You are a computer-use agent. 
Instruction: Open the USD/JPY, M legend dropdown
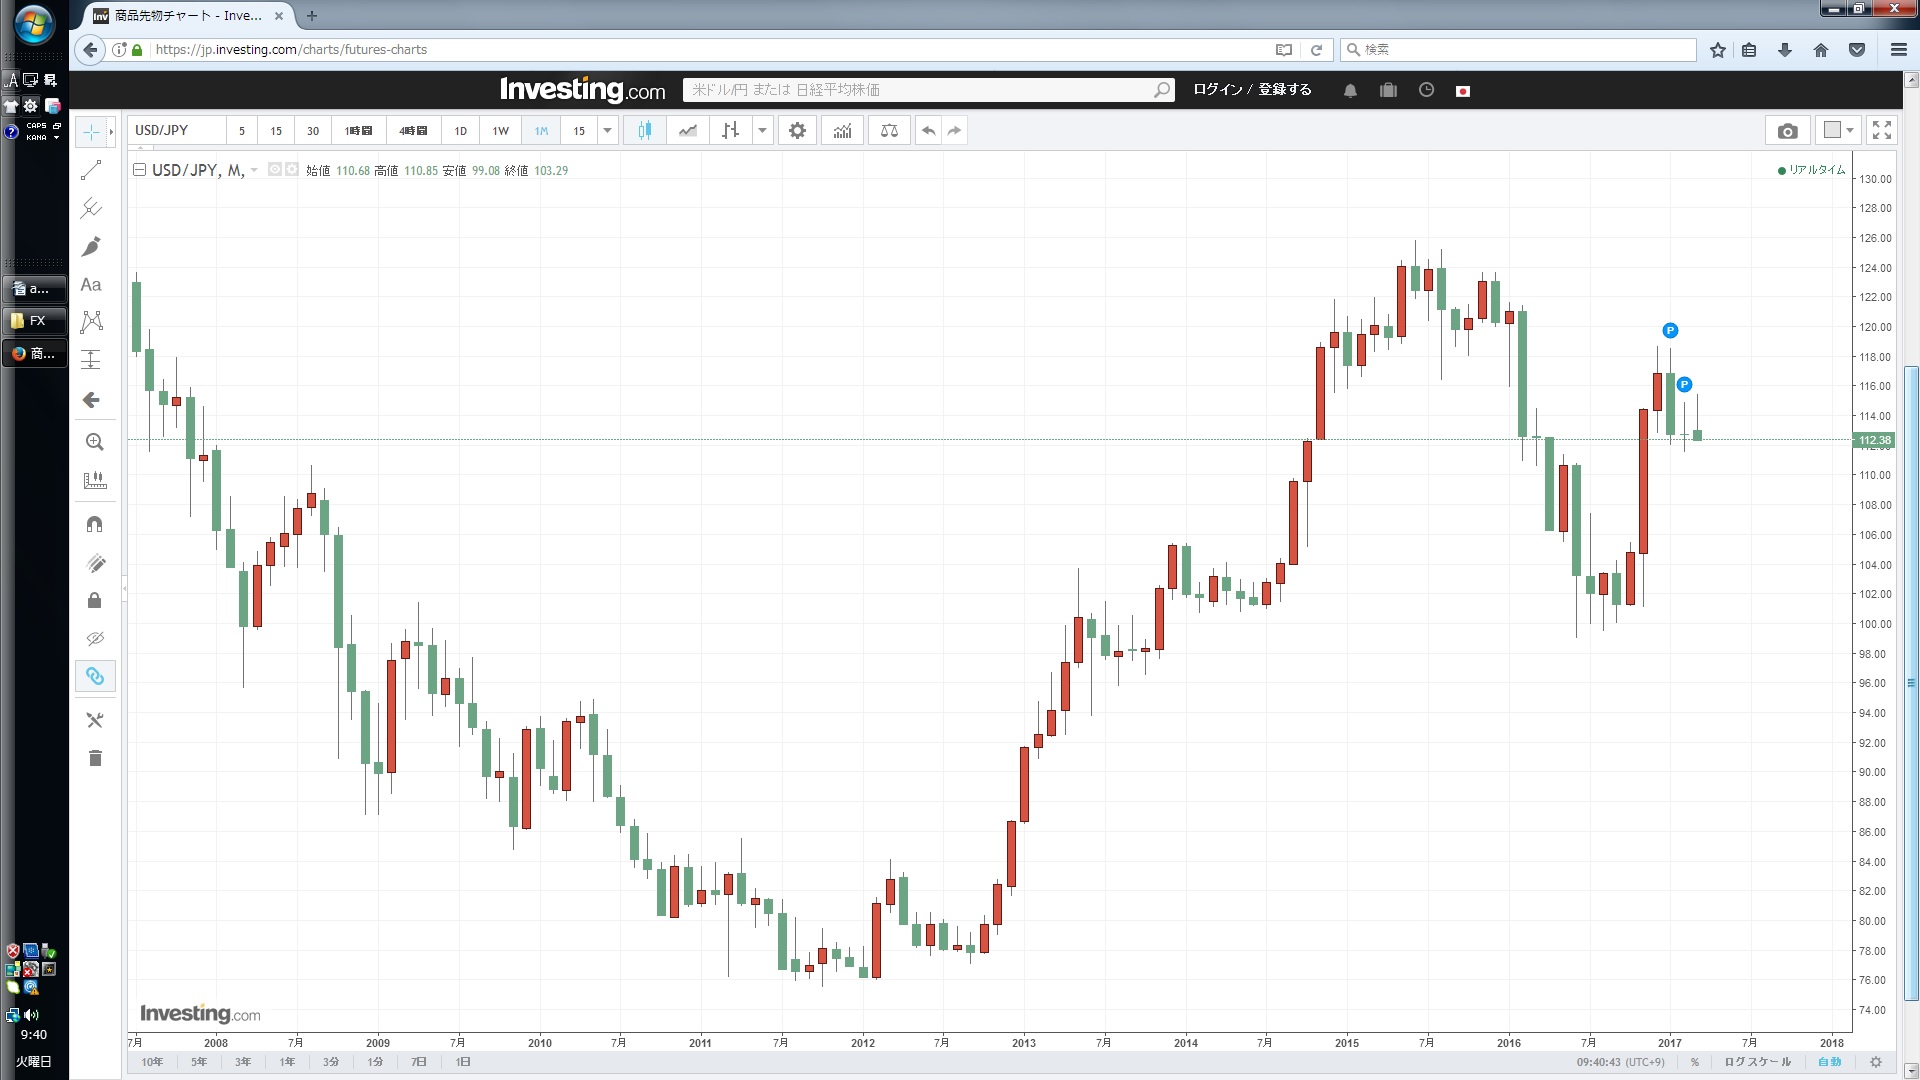click(x=254, y=170)
